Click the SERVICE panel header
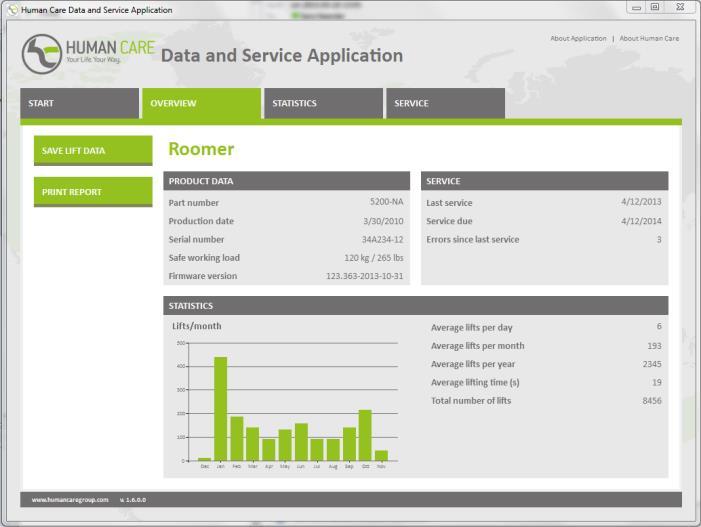 pos(545,181)
